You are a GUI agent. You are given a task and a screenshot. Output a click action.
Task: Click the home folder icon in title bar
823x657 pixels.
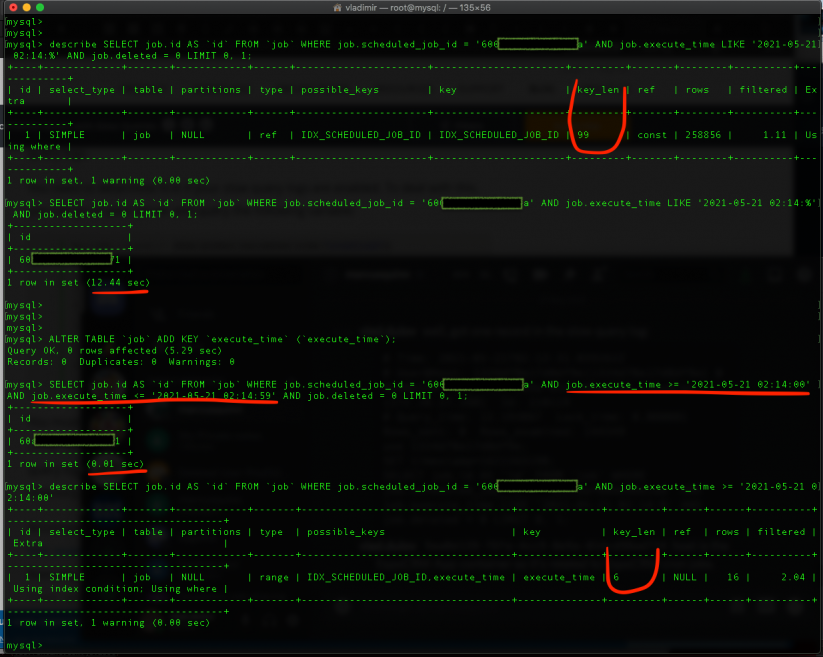click(x=337, y=8)
